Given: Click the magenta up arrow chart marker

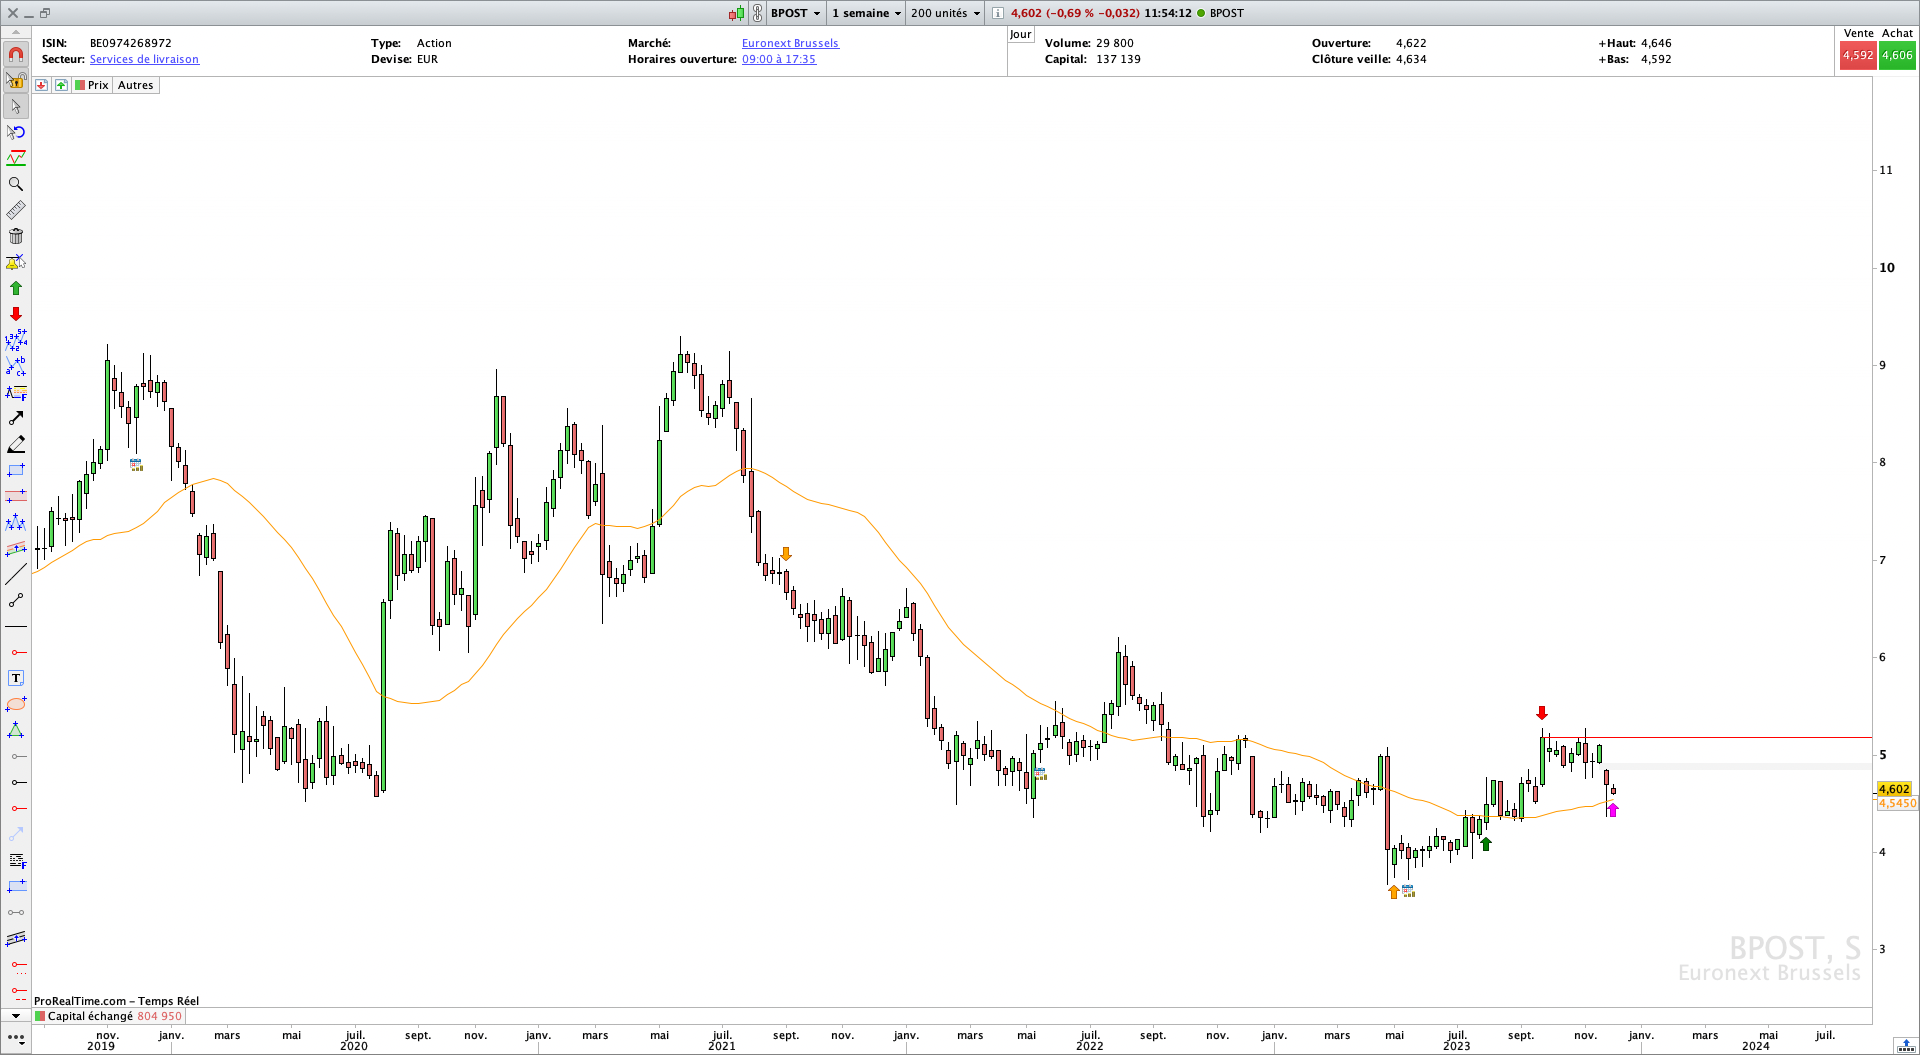Looking at the screenshot, I should [1612, 810].
